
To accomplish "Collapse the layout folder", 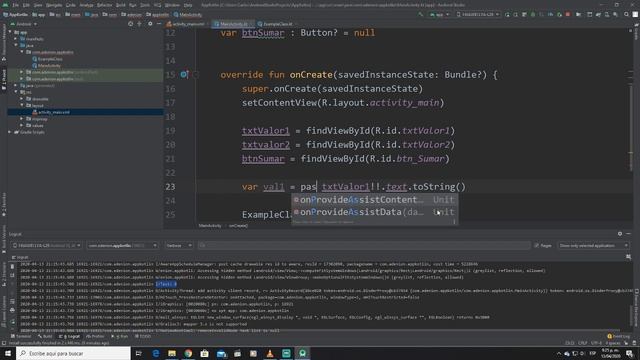I will [x=22, y=105].
